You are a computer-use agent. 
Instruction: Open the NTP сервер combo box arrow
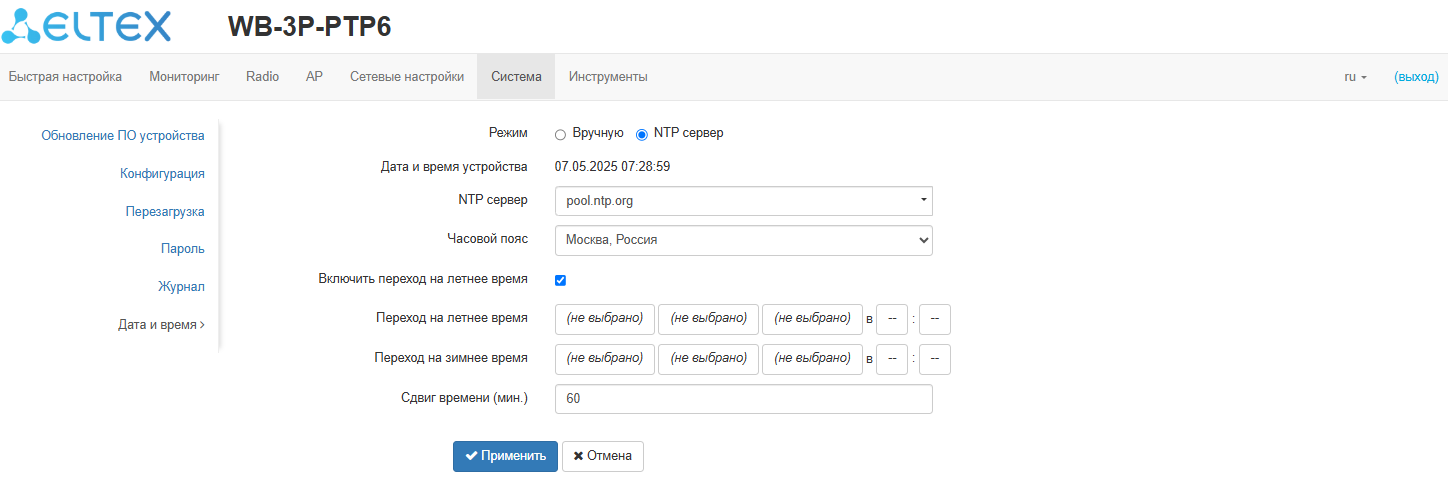pos(923,201)
